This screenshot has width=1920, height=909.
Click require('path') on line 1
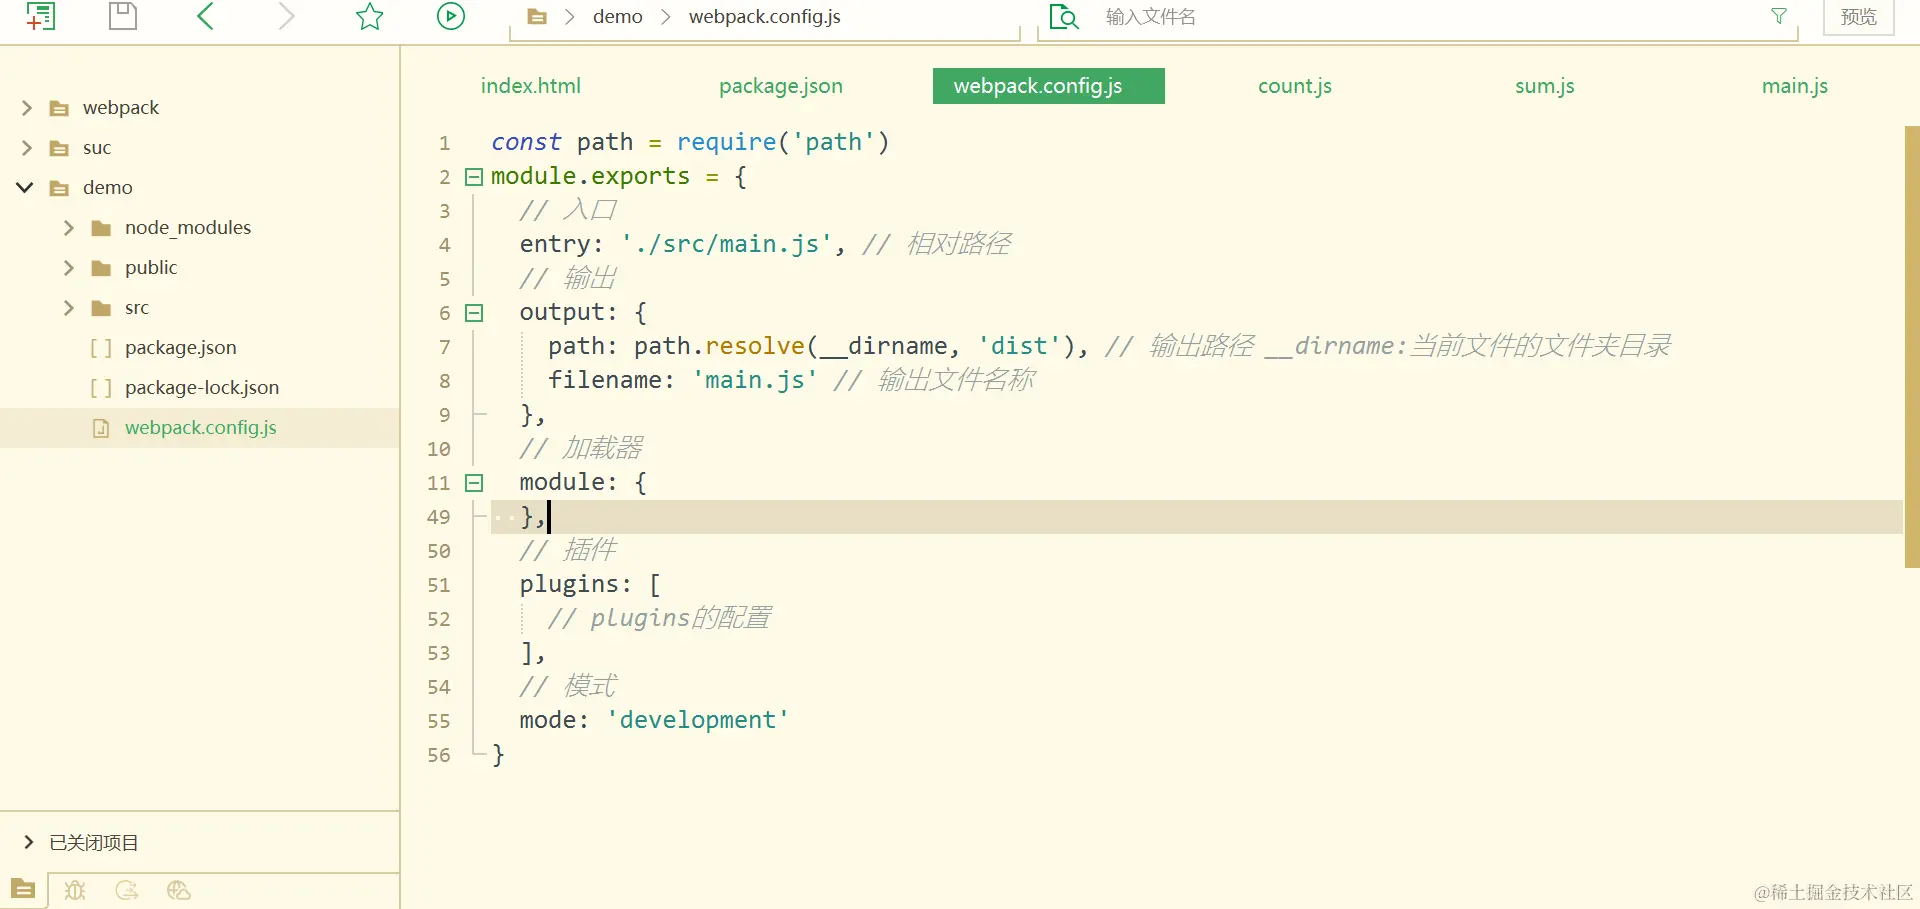click(x=783, y=142)
